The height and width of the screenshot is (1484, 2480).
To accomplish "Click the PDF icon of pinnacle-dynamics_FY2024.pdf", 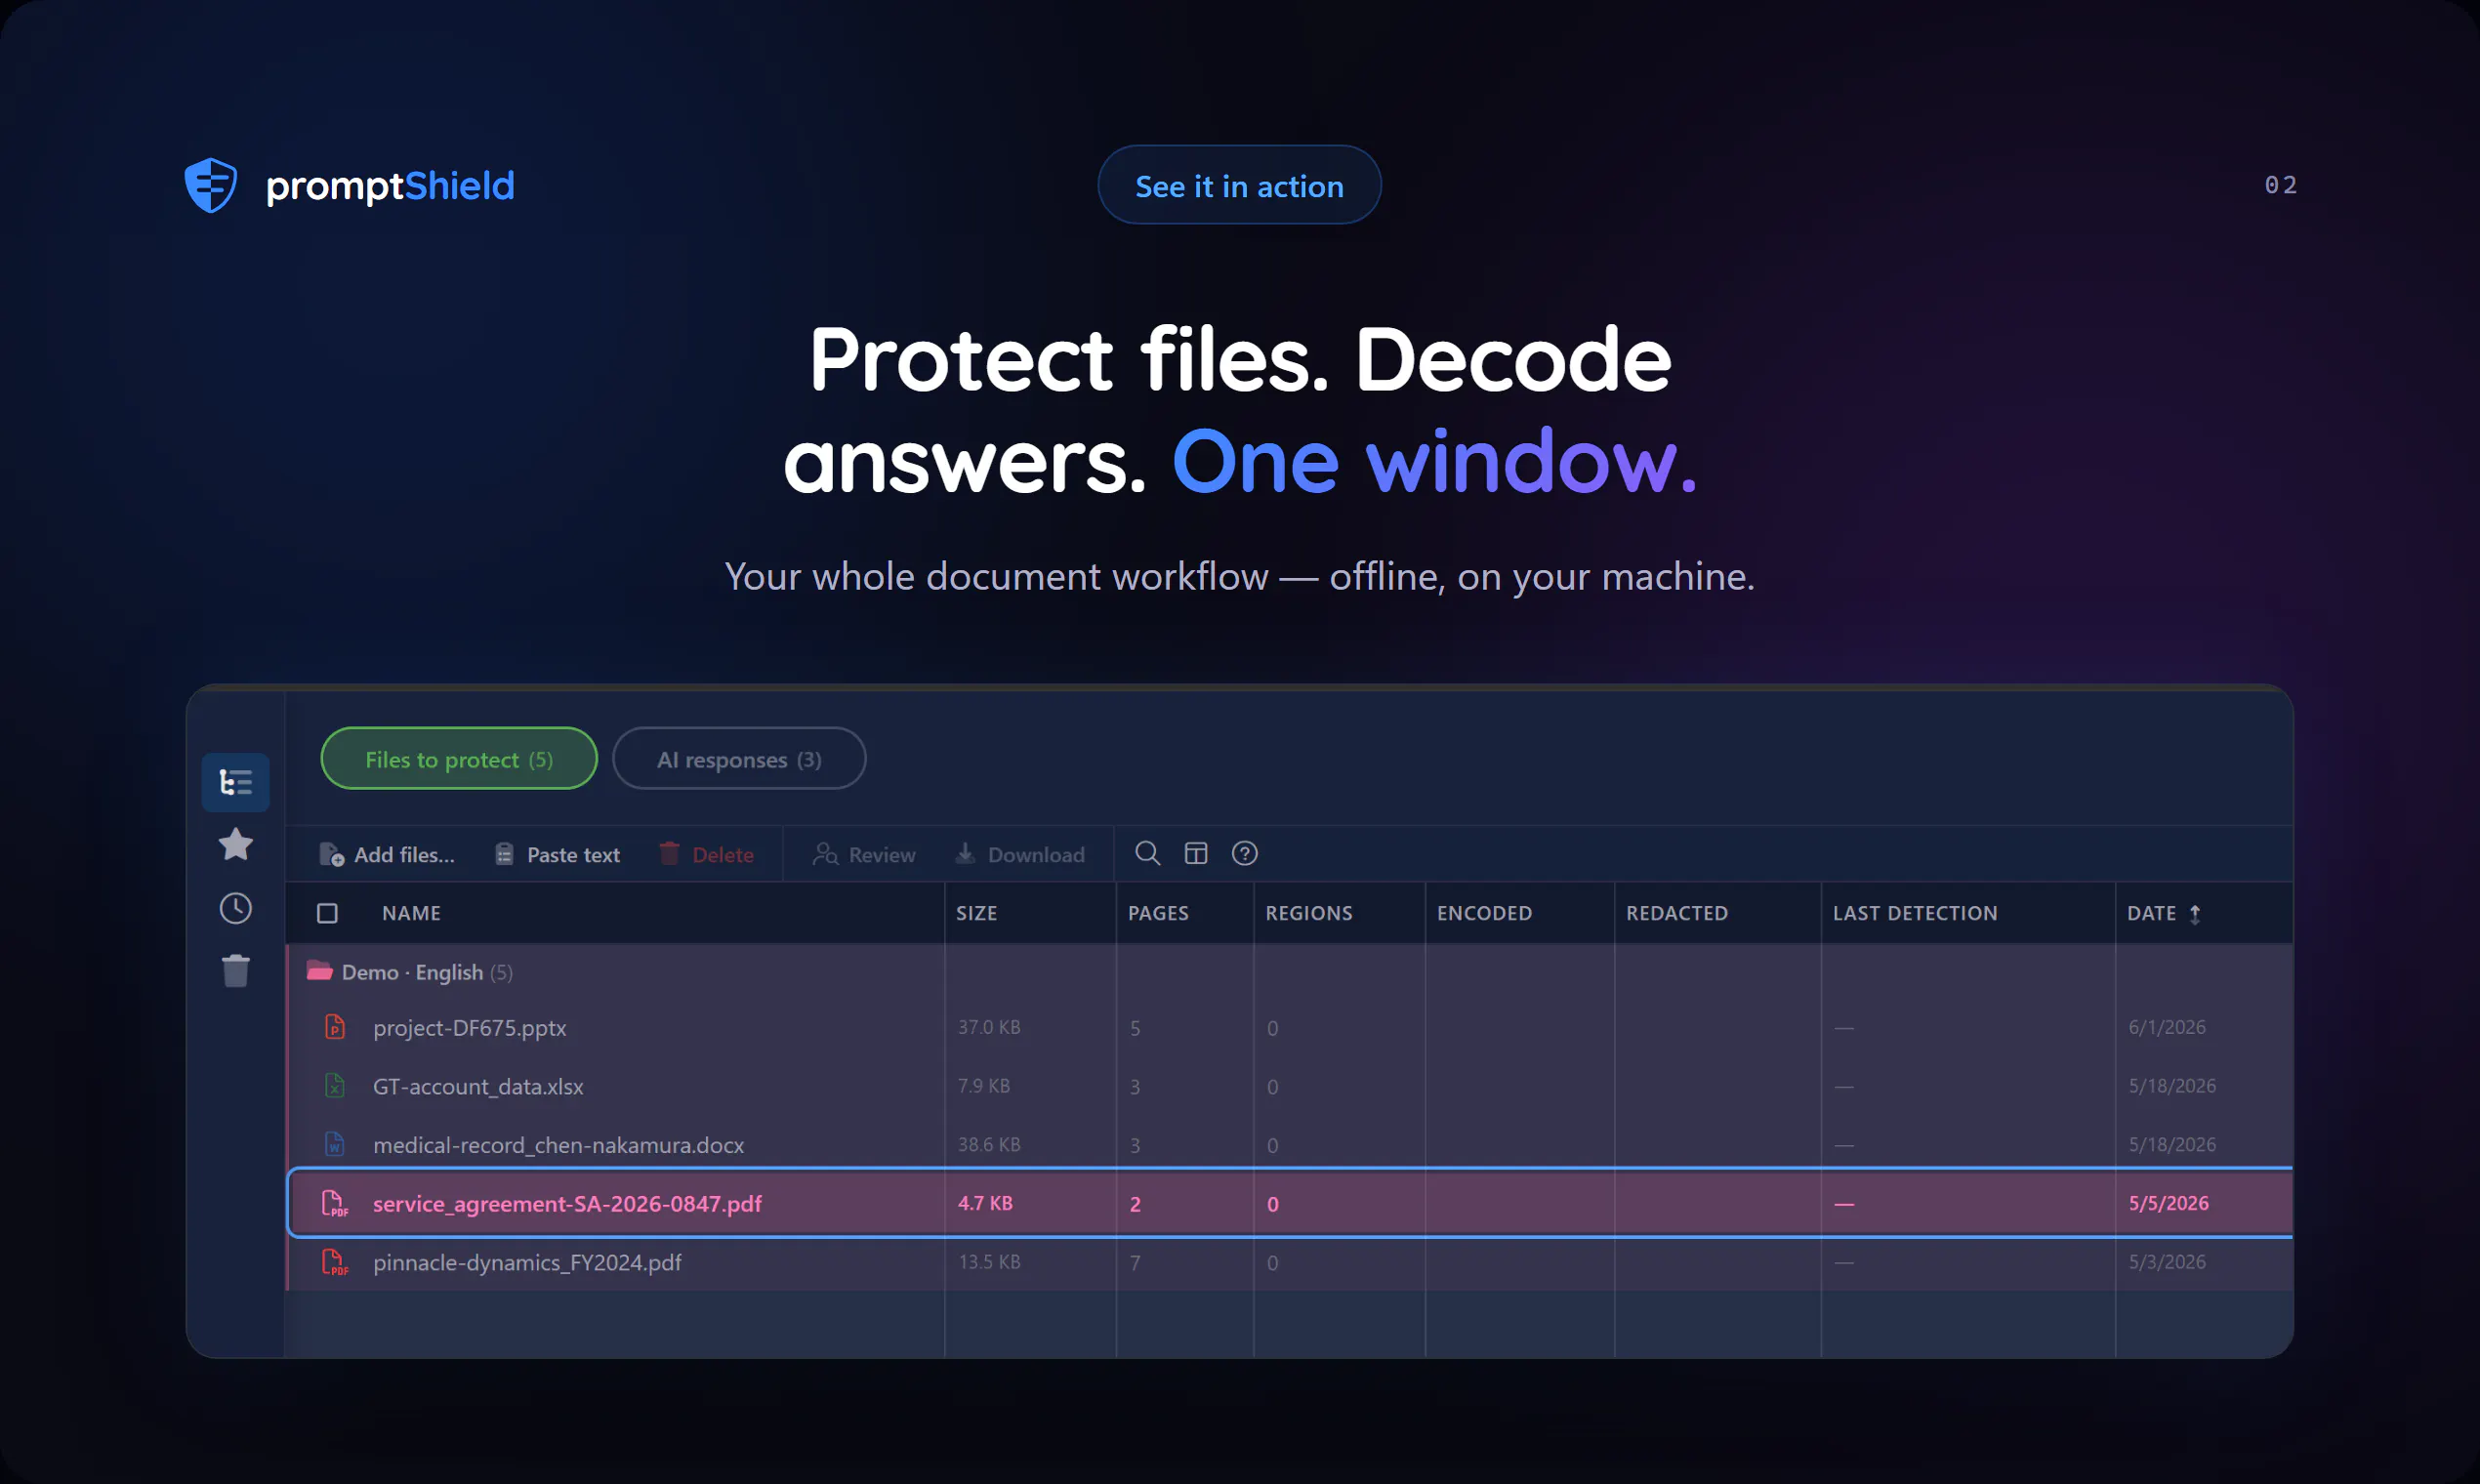I will pos(335,1262).
